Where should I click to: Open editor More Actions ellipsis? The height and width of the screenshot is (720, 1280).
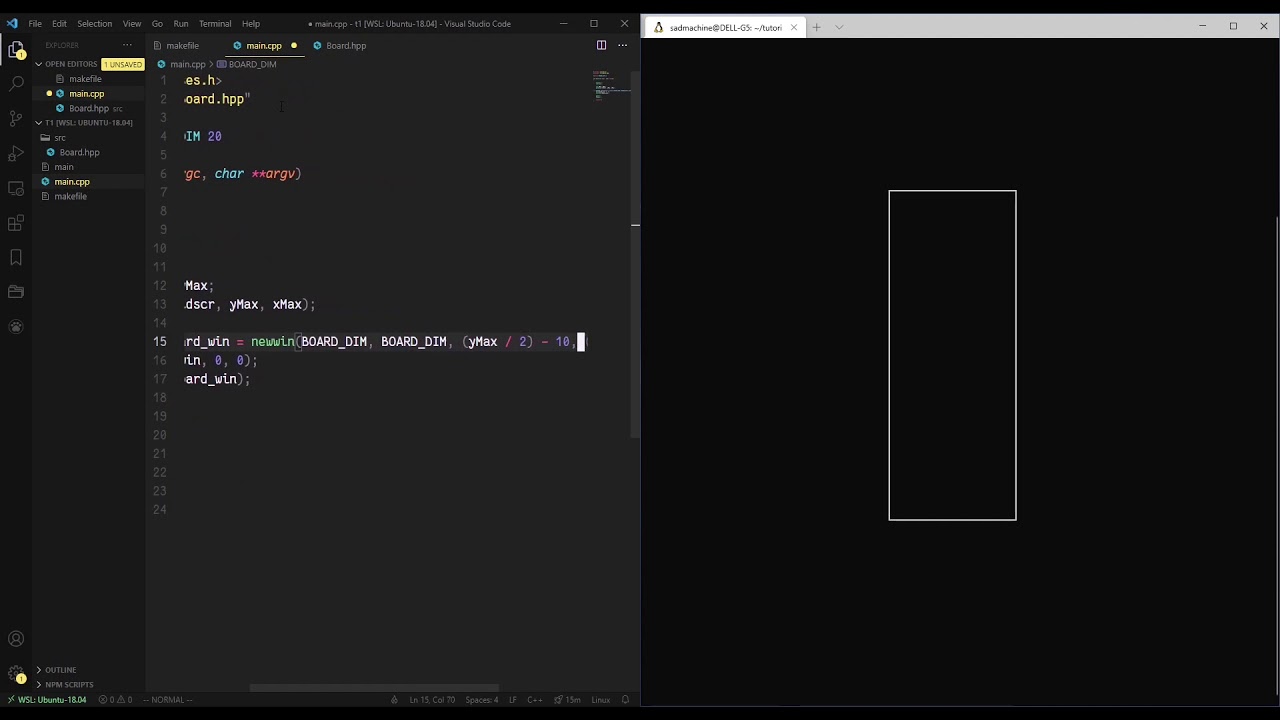click(622, 45)
